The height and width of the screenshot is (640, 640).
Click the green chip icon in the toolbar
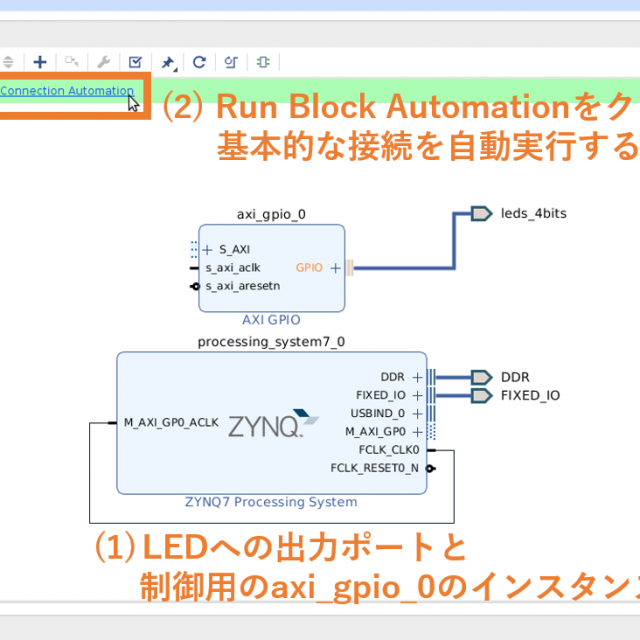tap(263, 62)
